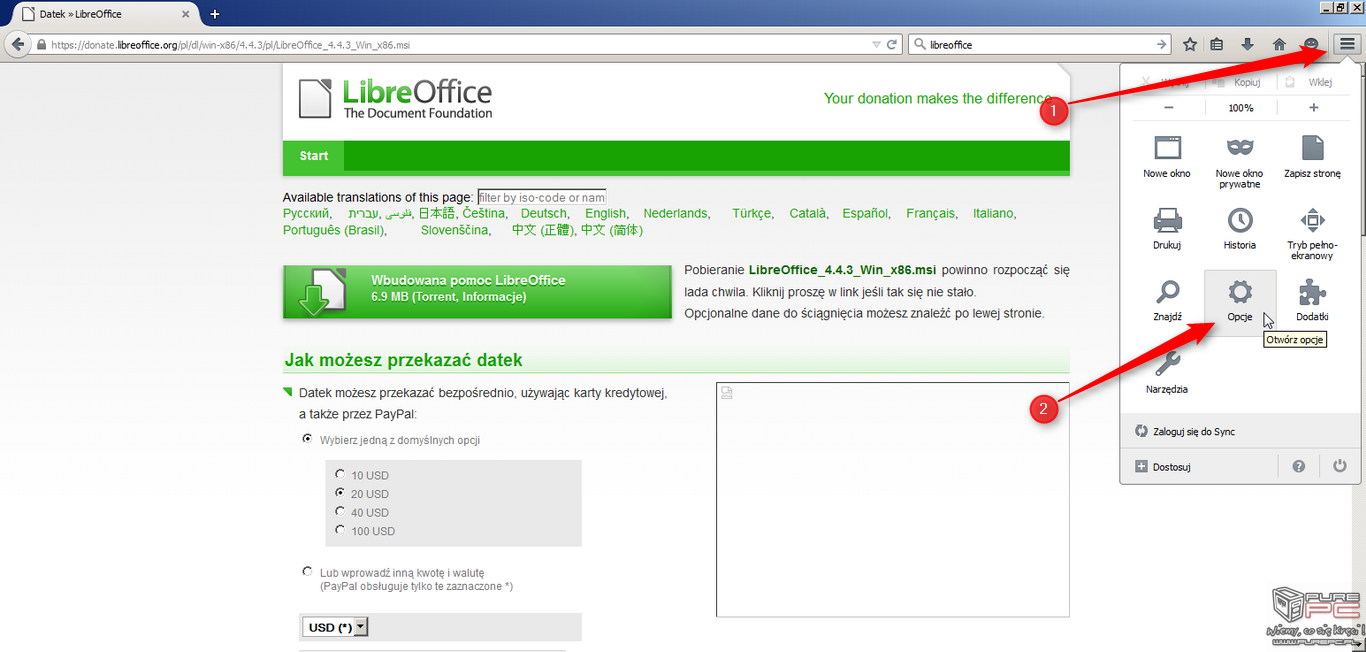Click the Start navigation tab
This screenshot has height=652, width=1366.
[x=314, y=156]
